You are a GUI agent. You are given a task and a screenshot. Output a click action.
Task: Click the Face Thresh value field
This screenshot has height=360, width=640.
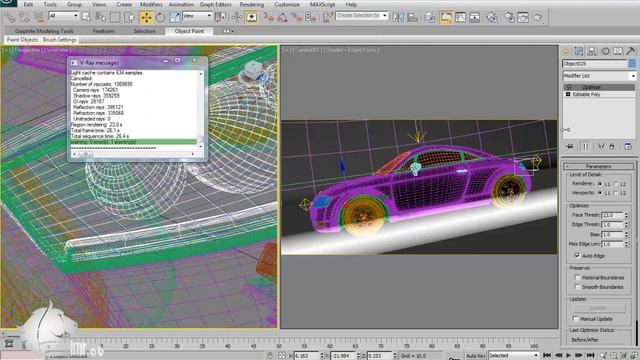(x=612, y=215)
